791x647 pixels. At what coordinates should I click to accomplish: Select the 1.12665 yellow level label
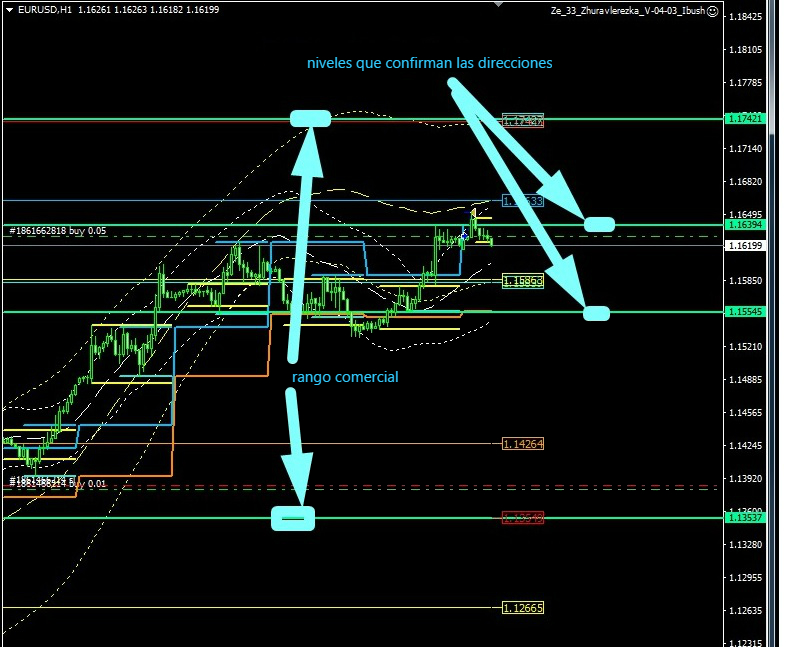(x=522, y=608)
